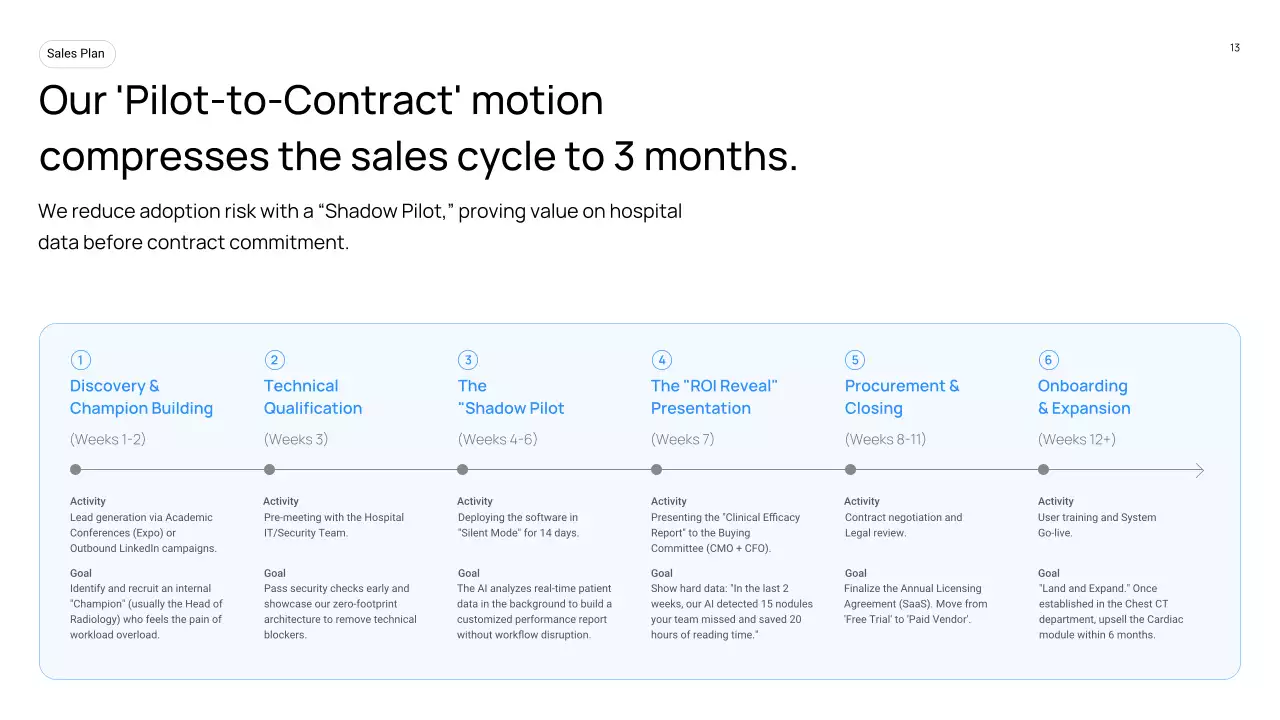The height and width of the screenshot is (720, 1280).
Task: Click the Technical Qualification heading
Action: tap(313, 397)
